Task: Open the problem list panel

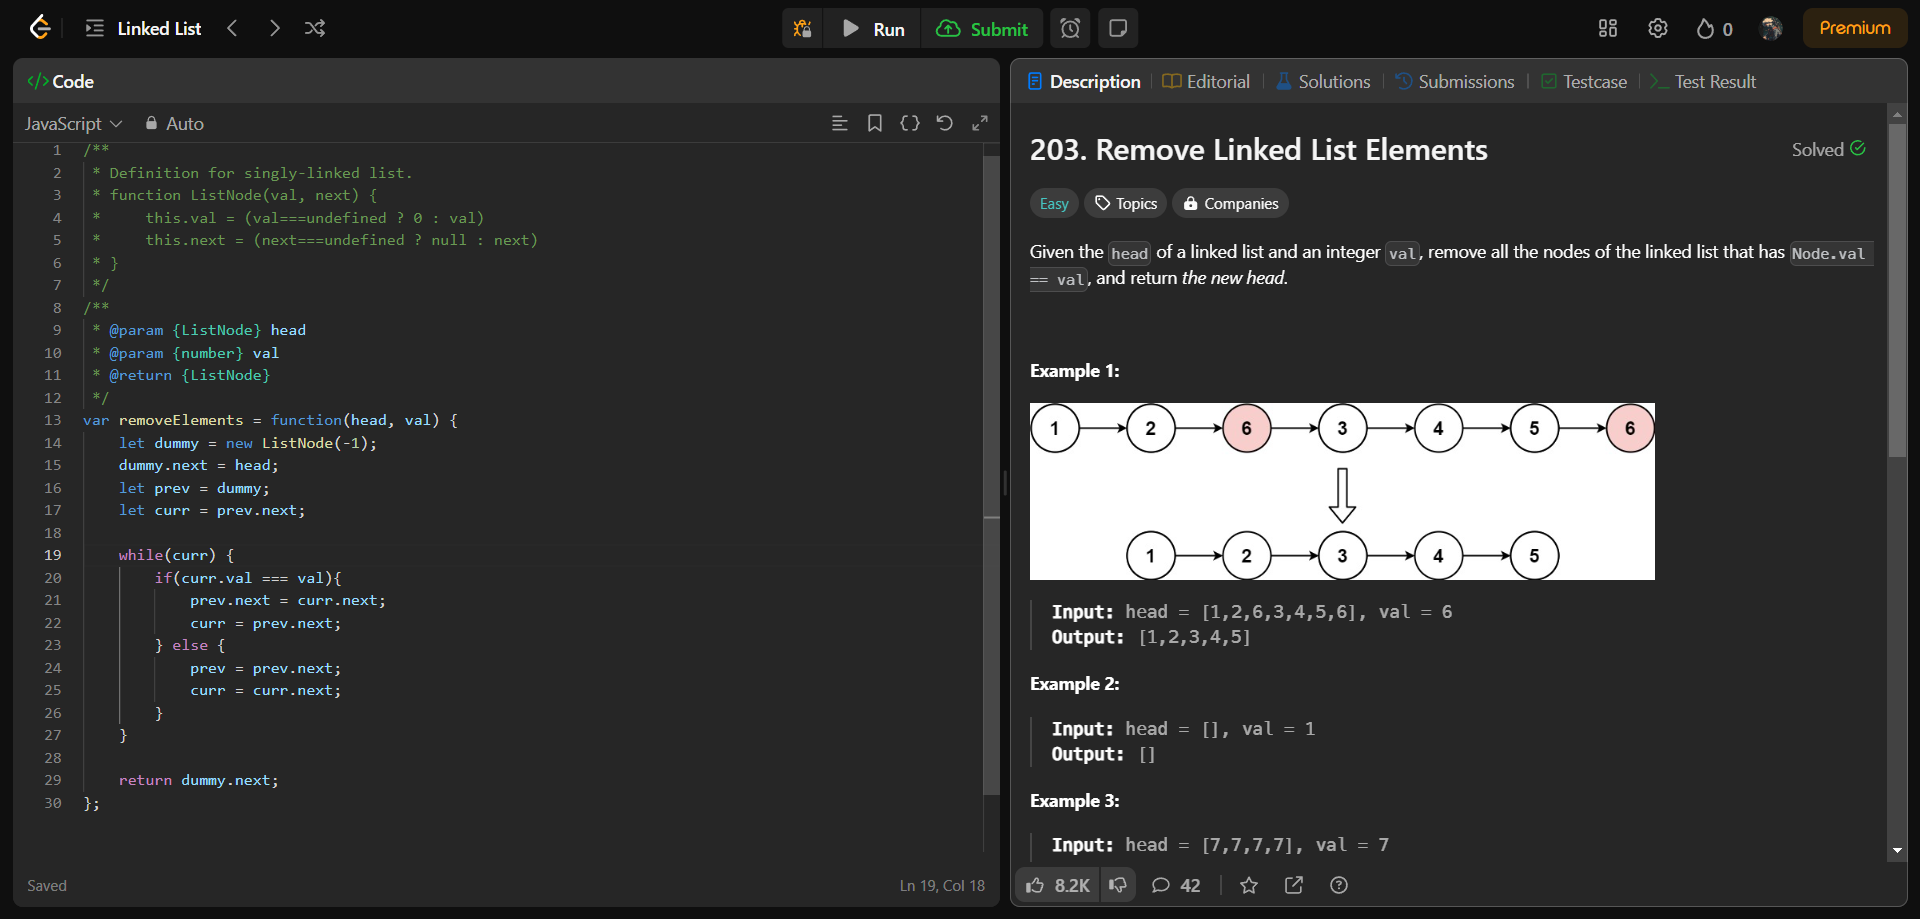Action: click(93, 28)
